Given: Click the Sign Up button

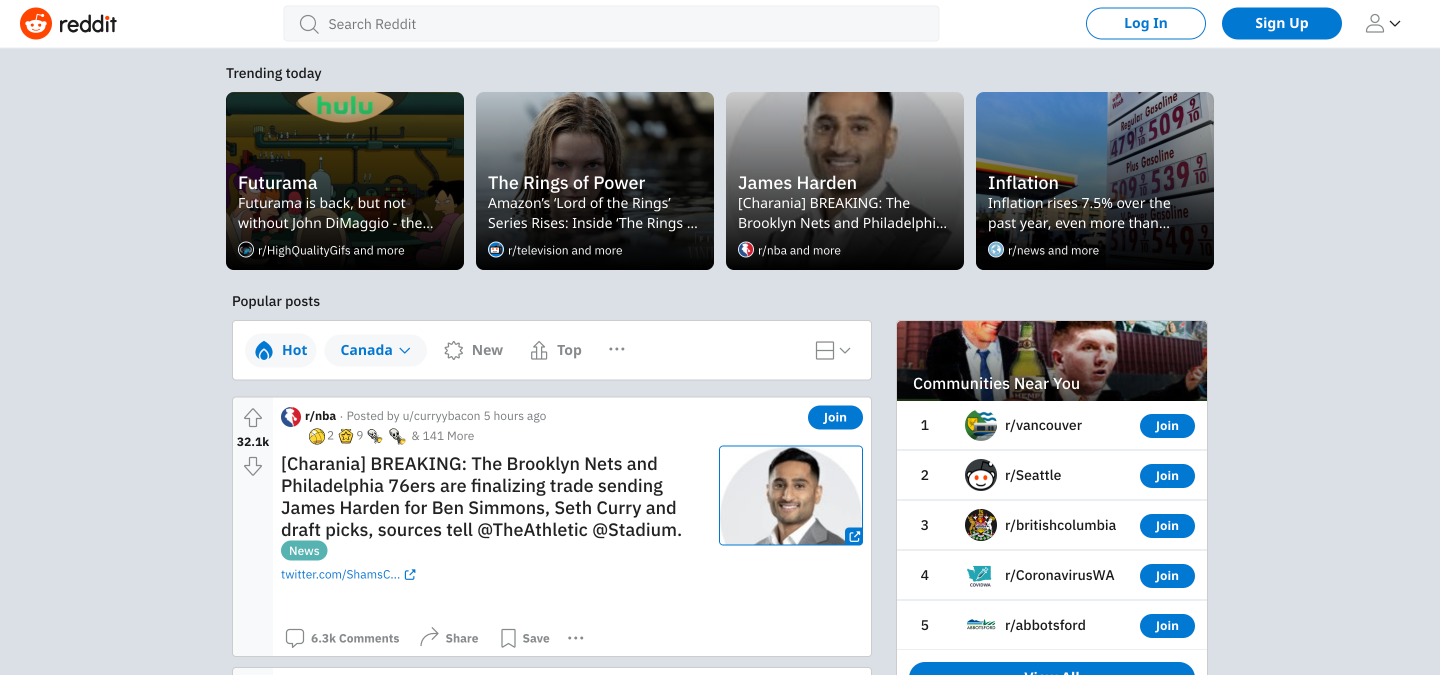Looking at the screenshot, I should coord(1282,24).
